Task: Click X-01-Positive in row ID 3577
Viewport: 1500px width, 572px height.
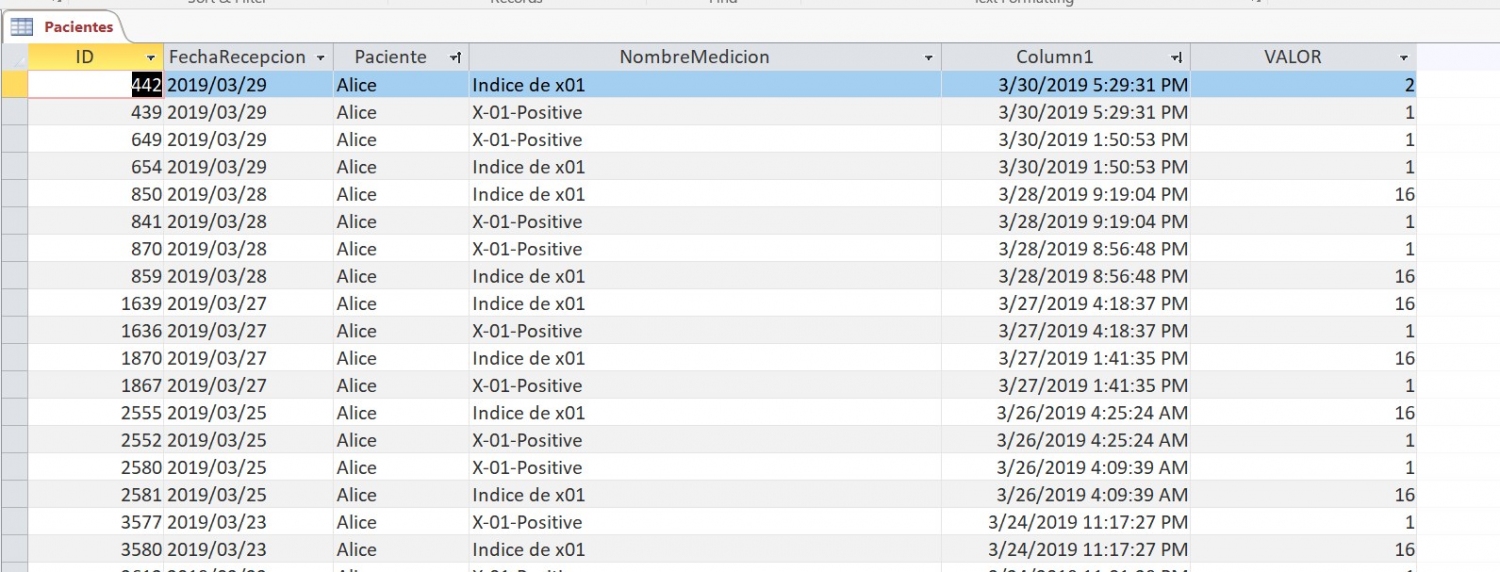Action: coord(527,522)
